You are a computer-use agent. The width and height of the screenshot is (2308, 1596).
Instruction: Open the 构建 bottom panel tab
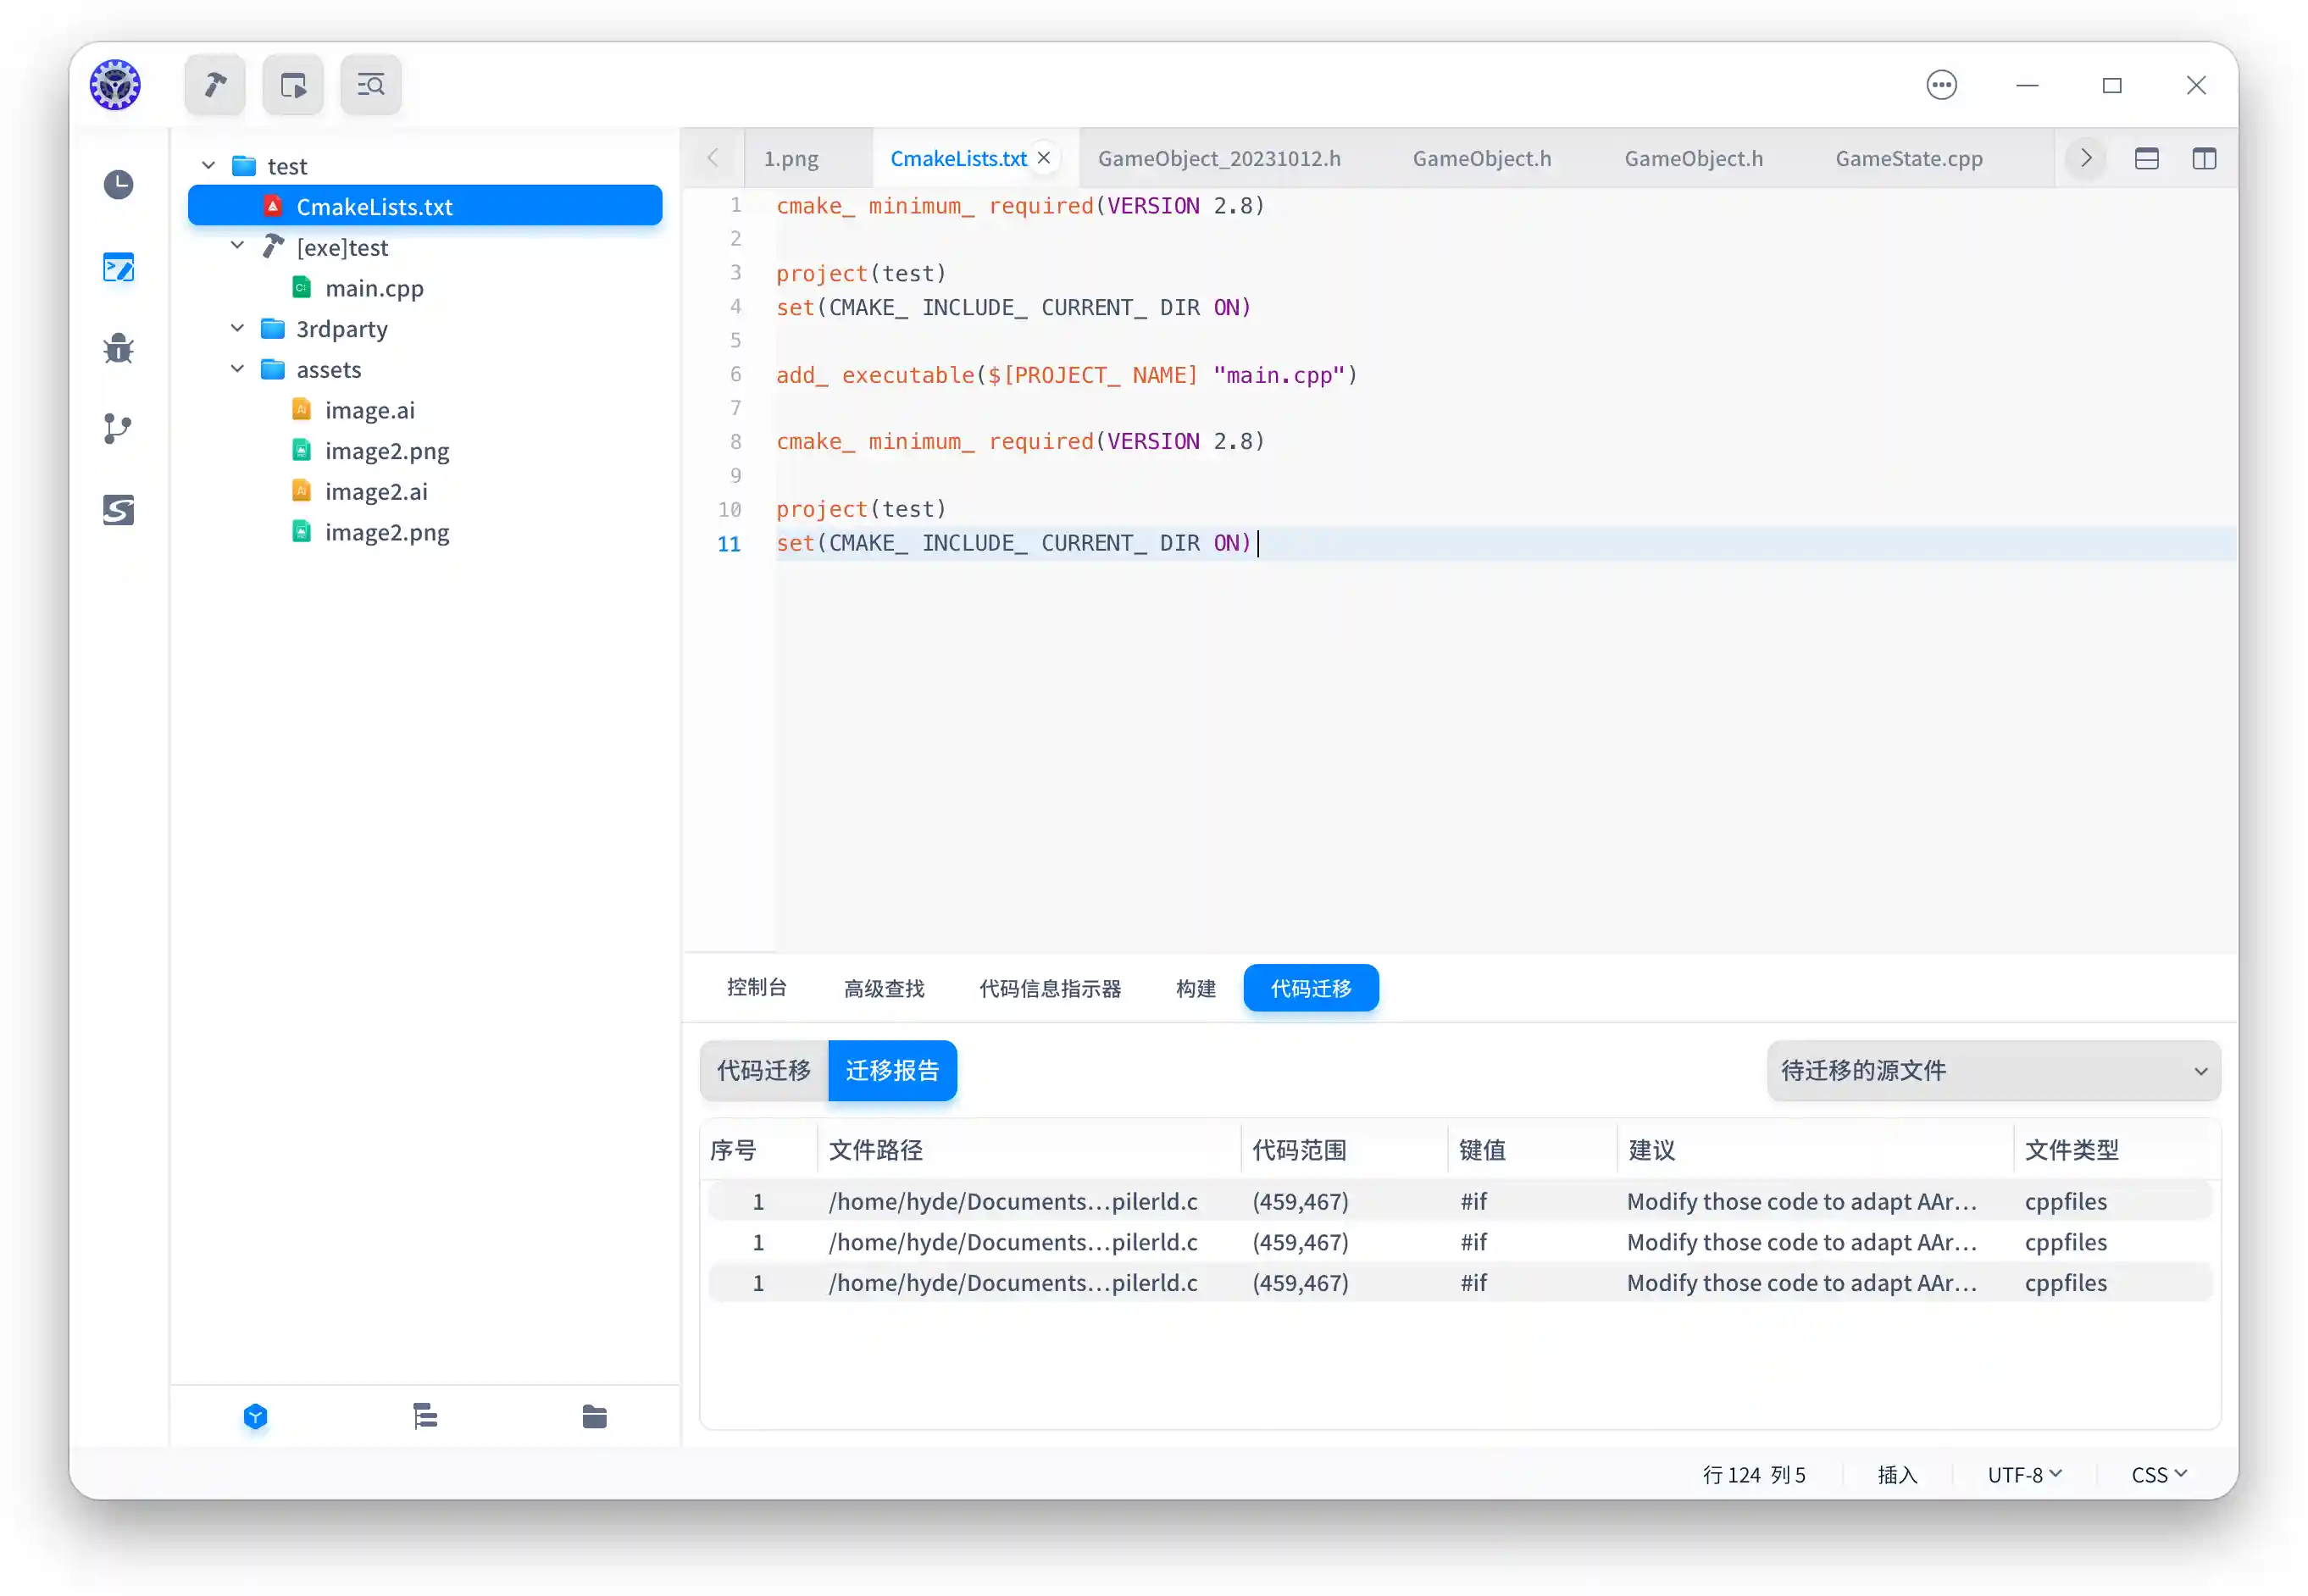[x=1195, y=988]
